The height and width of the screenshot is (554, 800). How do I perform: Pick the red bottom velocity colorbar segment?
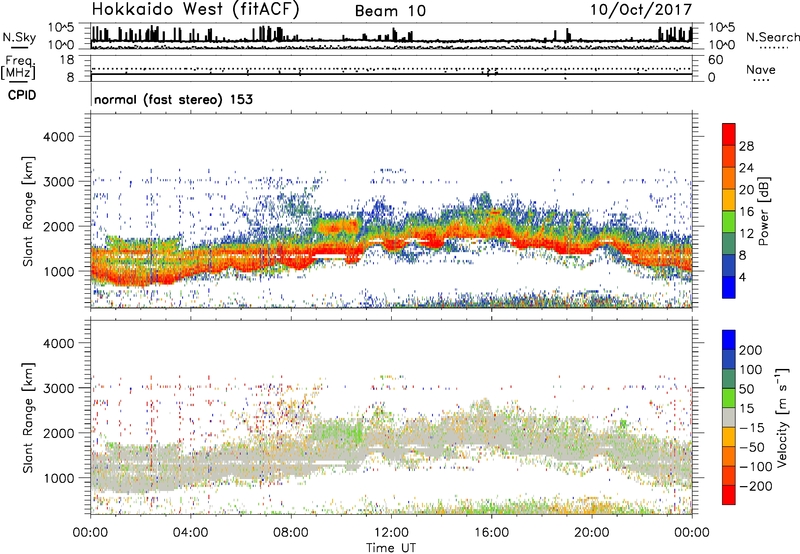click(x=729, y=495)
